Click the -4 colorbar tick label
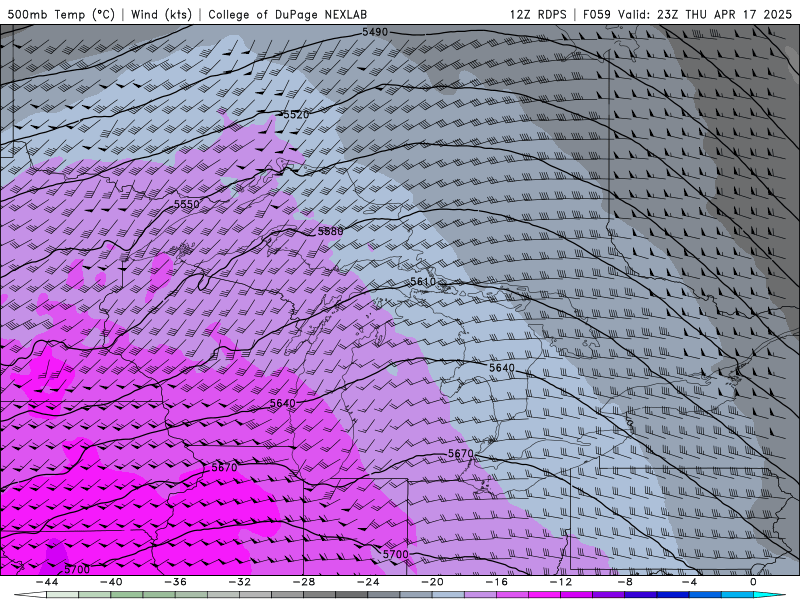The image size is (800, 600). tap(689, 582)
